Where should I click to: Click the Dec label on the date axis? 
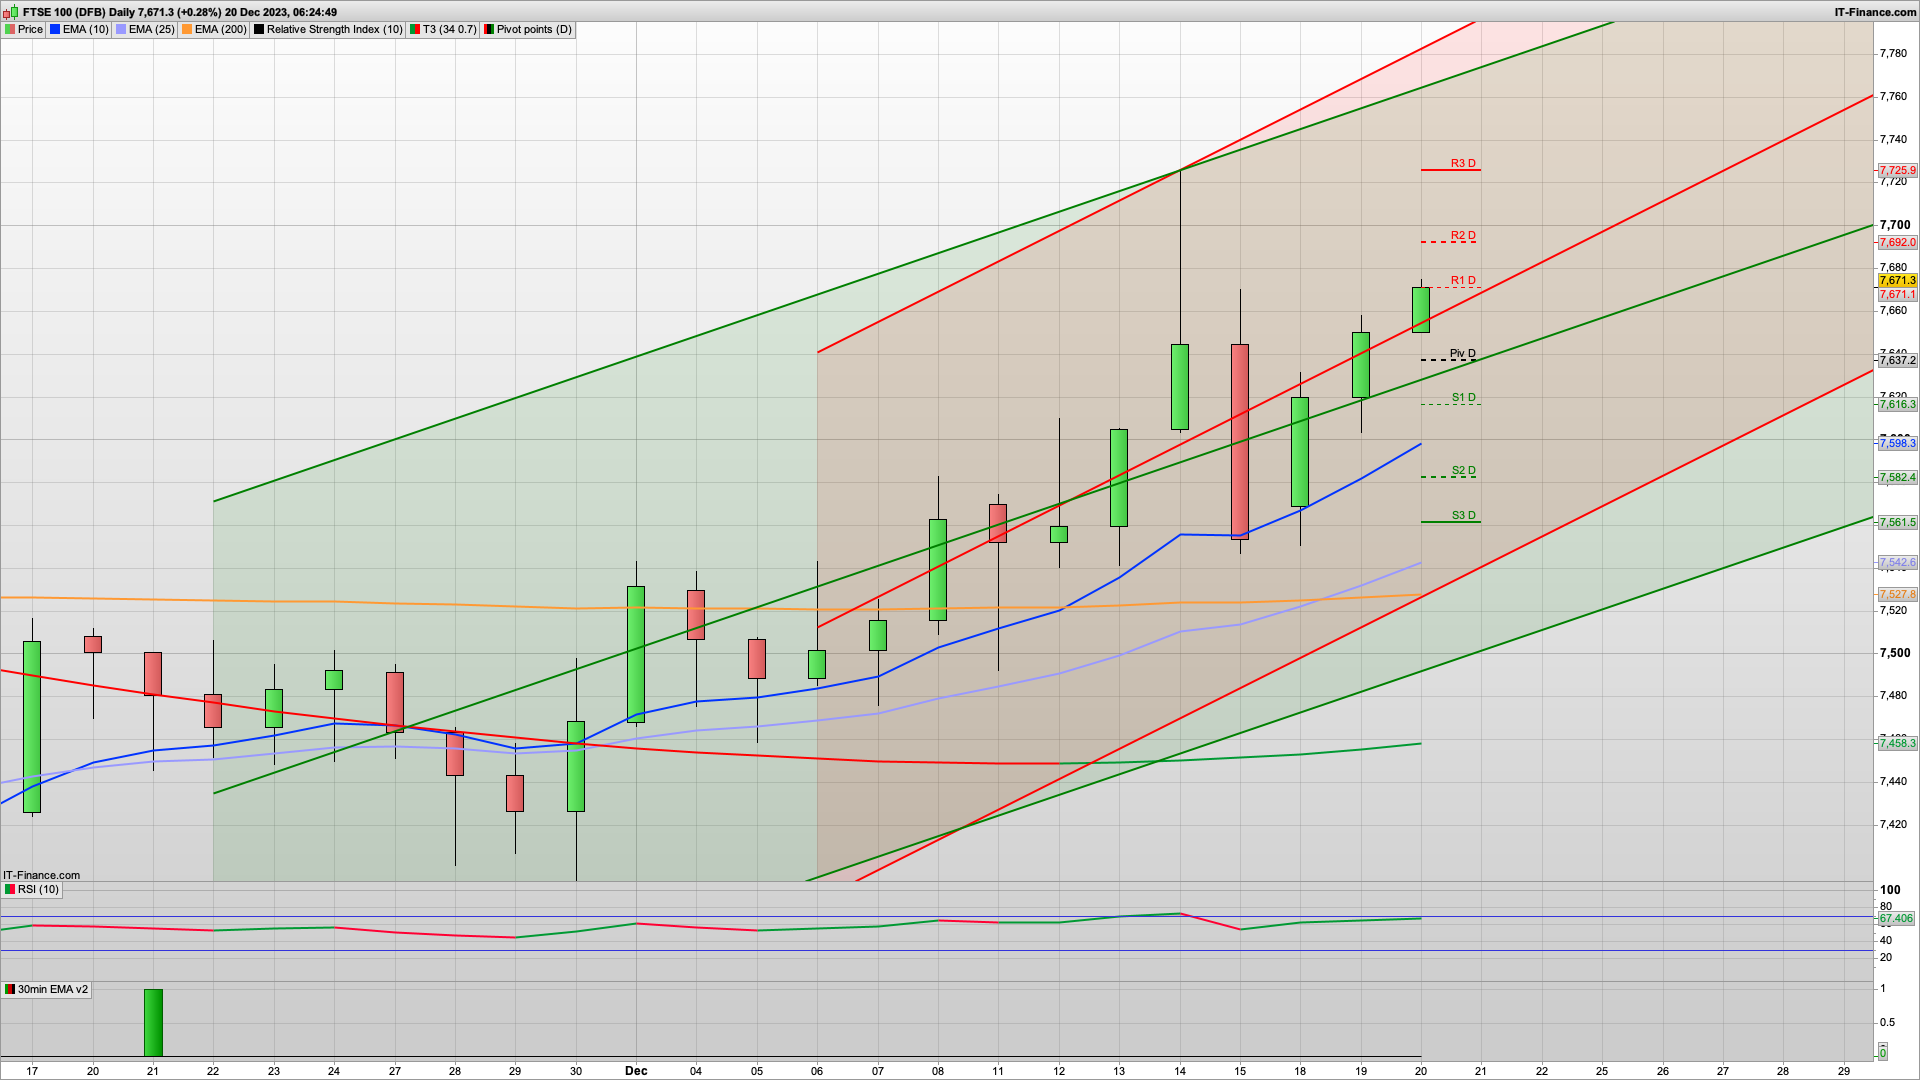click(636, 1071)
